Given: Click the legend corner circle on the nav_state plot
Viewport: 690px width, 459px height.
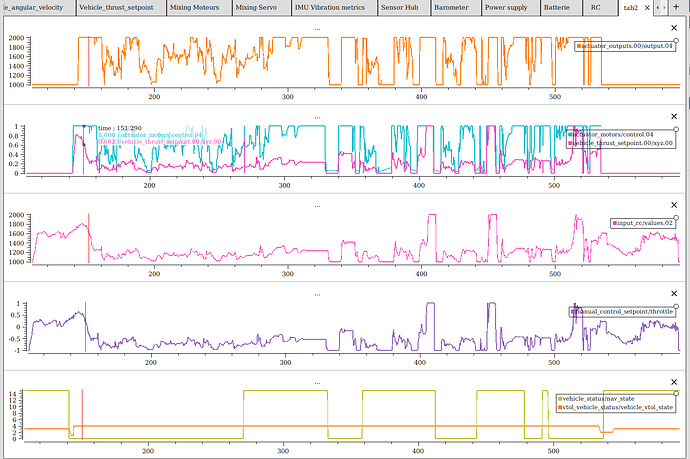Looking at the screenshot, I should (x=676, y=393).
